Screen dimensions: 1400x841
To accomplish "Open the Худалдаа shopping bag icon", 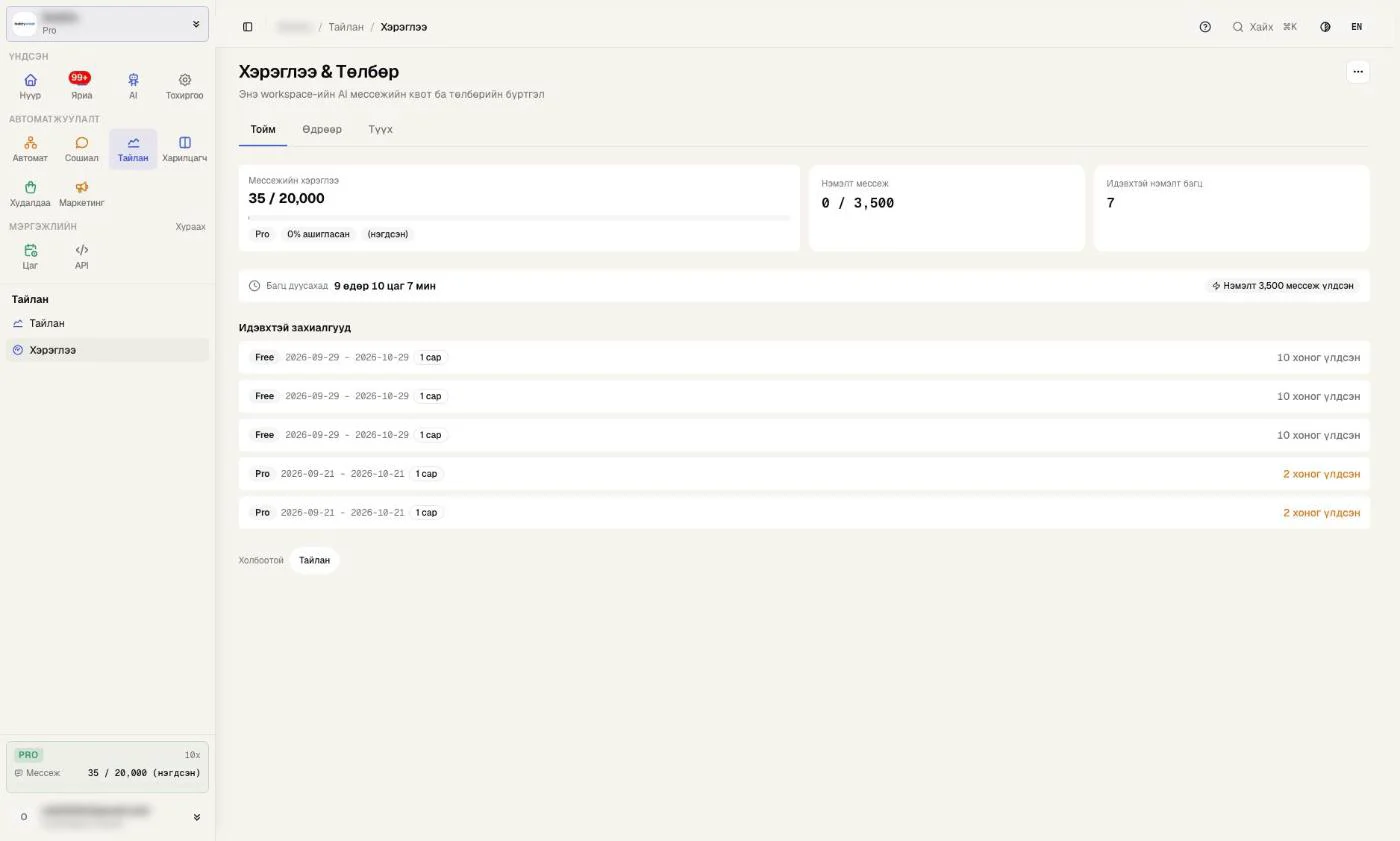I will (x=30, y=194).
